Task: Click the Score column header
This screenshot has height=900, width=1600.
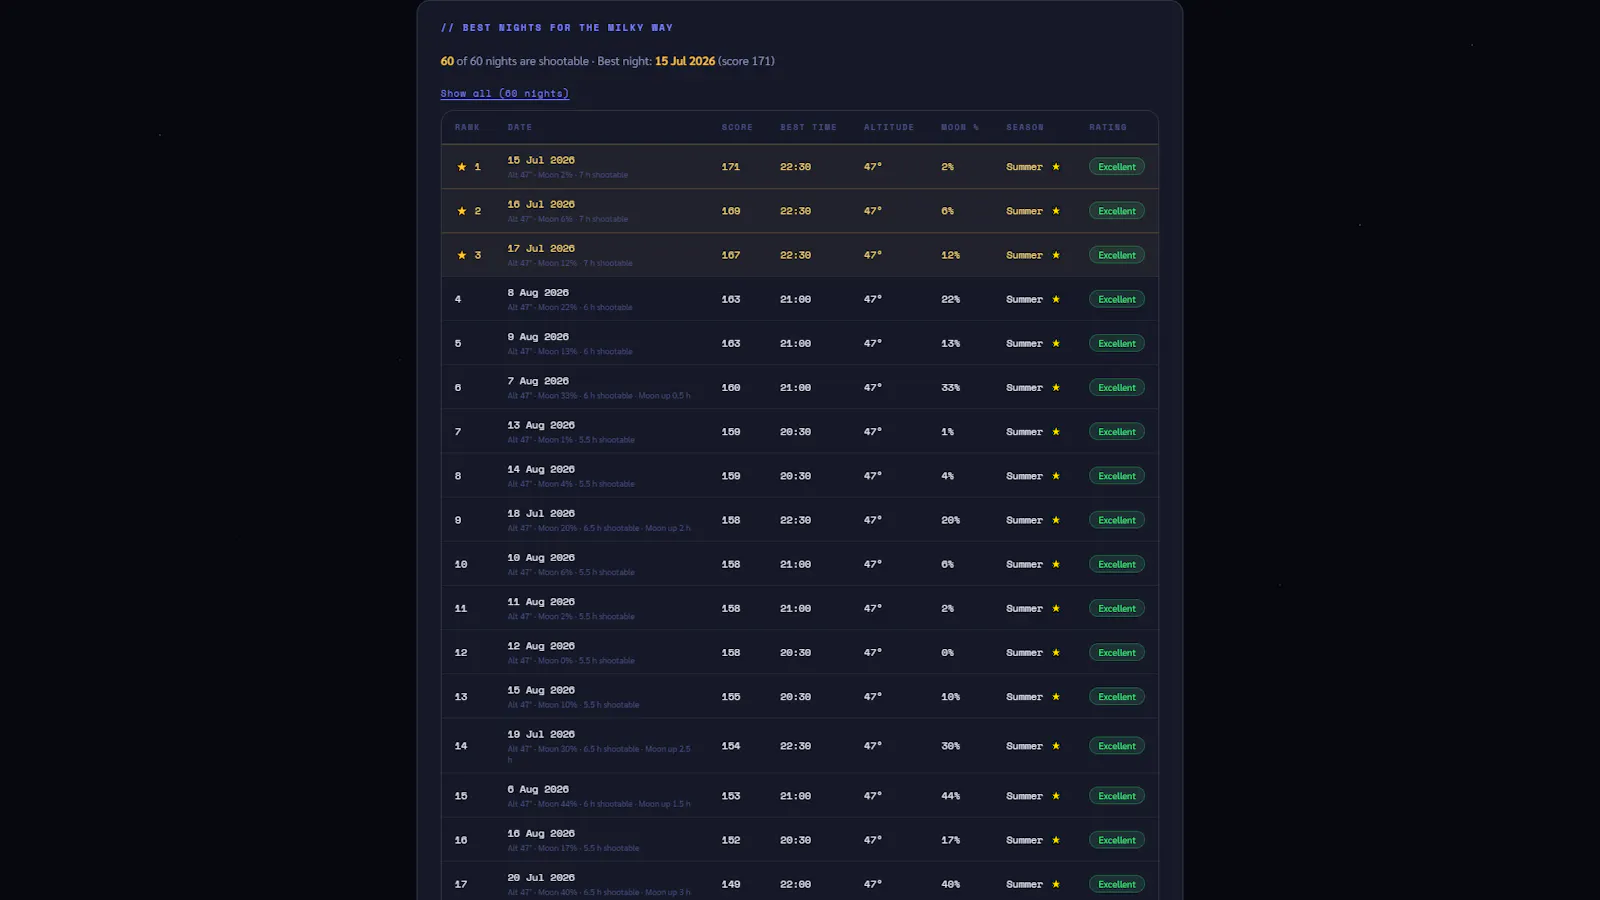Action: coord(737,127)
